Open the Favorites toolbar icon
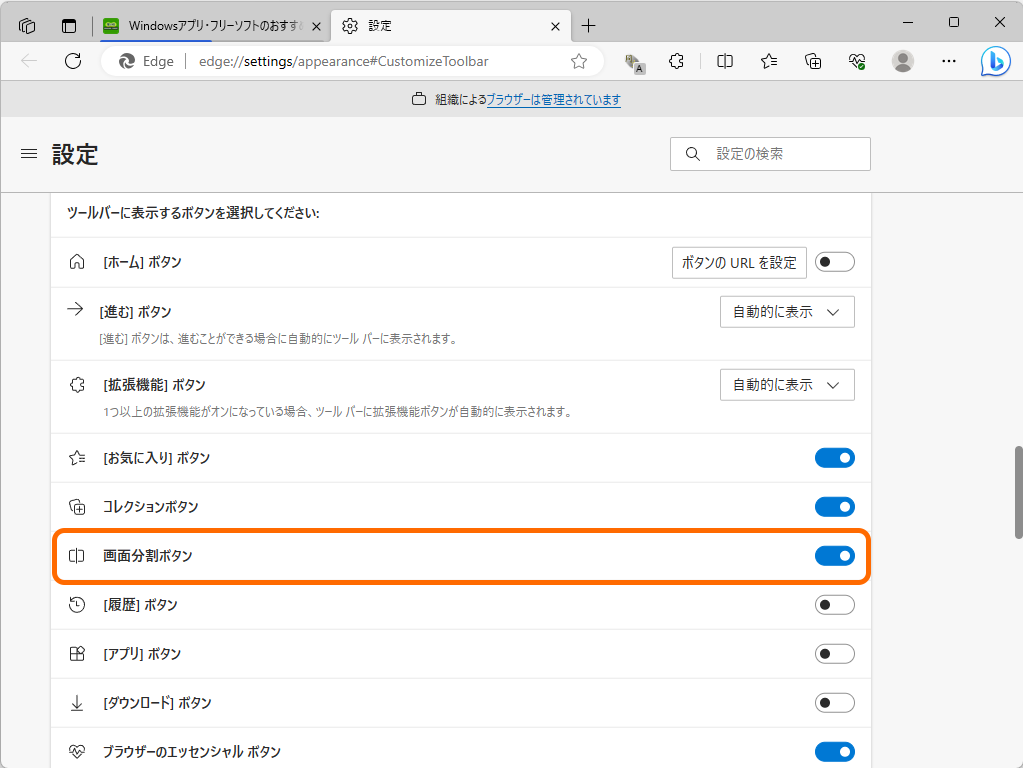Image resolution: width=1023 pixels, height=768 pixels. (x=769, y=61)
